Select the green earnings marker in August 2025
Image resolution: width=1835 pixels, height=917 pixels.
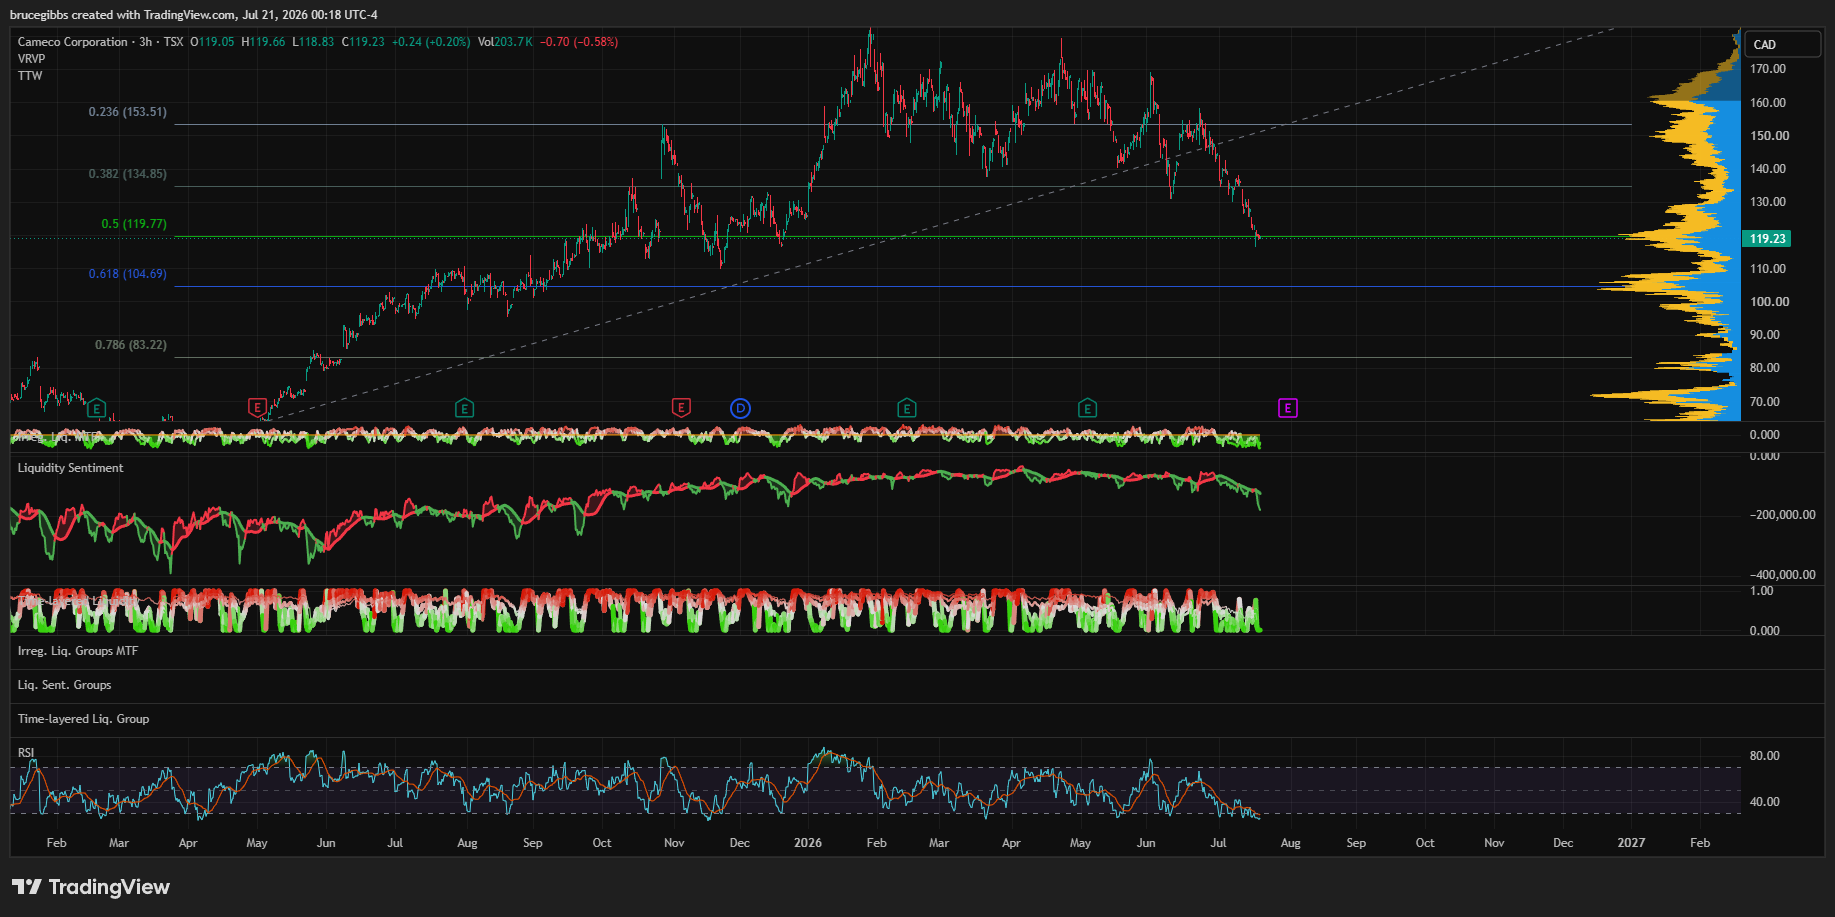tap(464, 408)
